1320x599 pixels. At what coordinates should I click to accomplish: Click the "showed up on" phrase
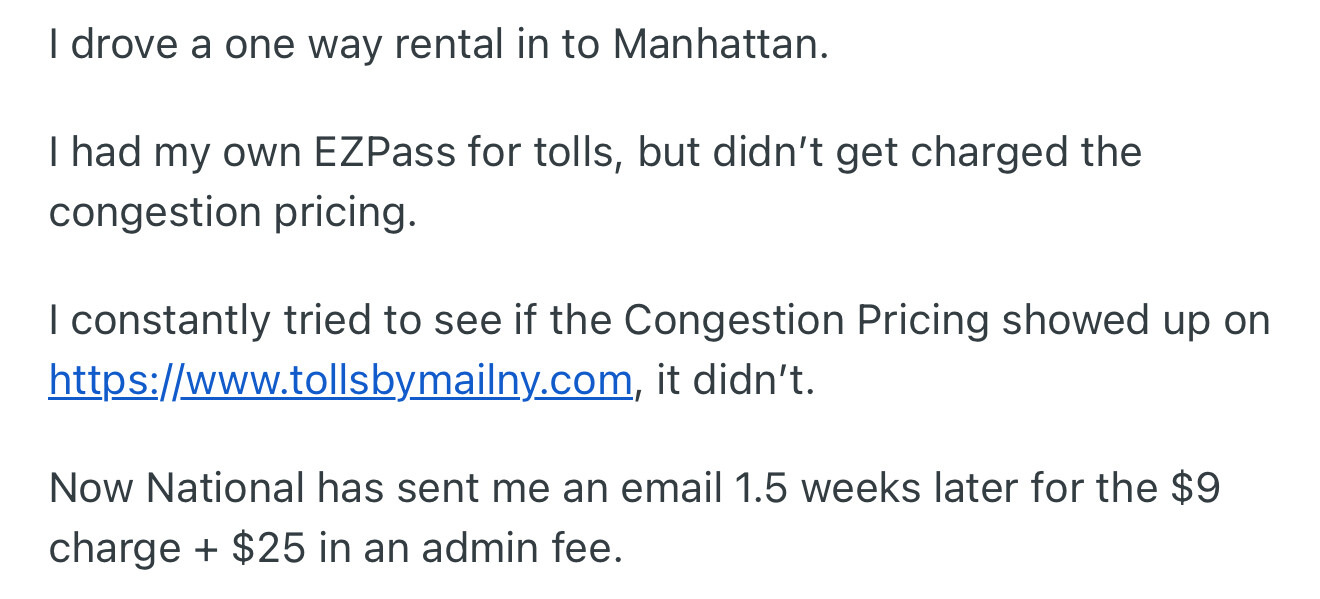(1136, 321)
